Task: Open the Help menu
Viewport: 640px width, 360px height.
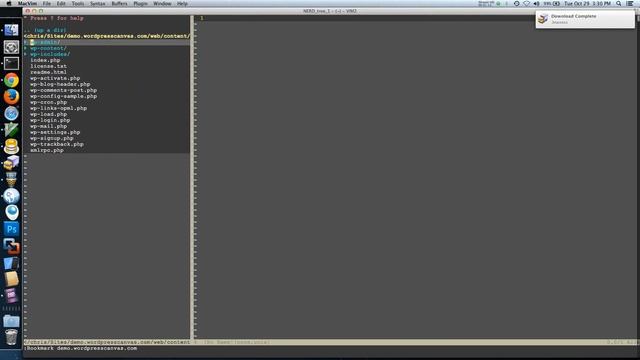Action: pyautogui.click(x=182, y=3)
